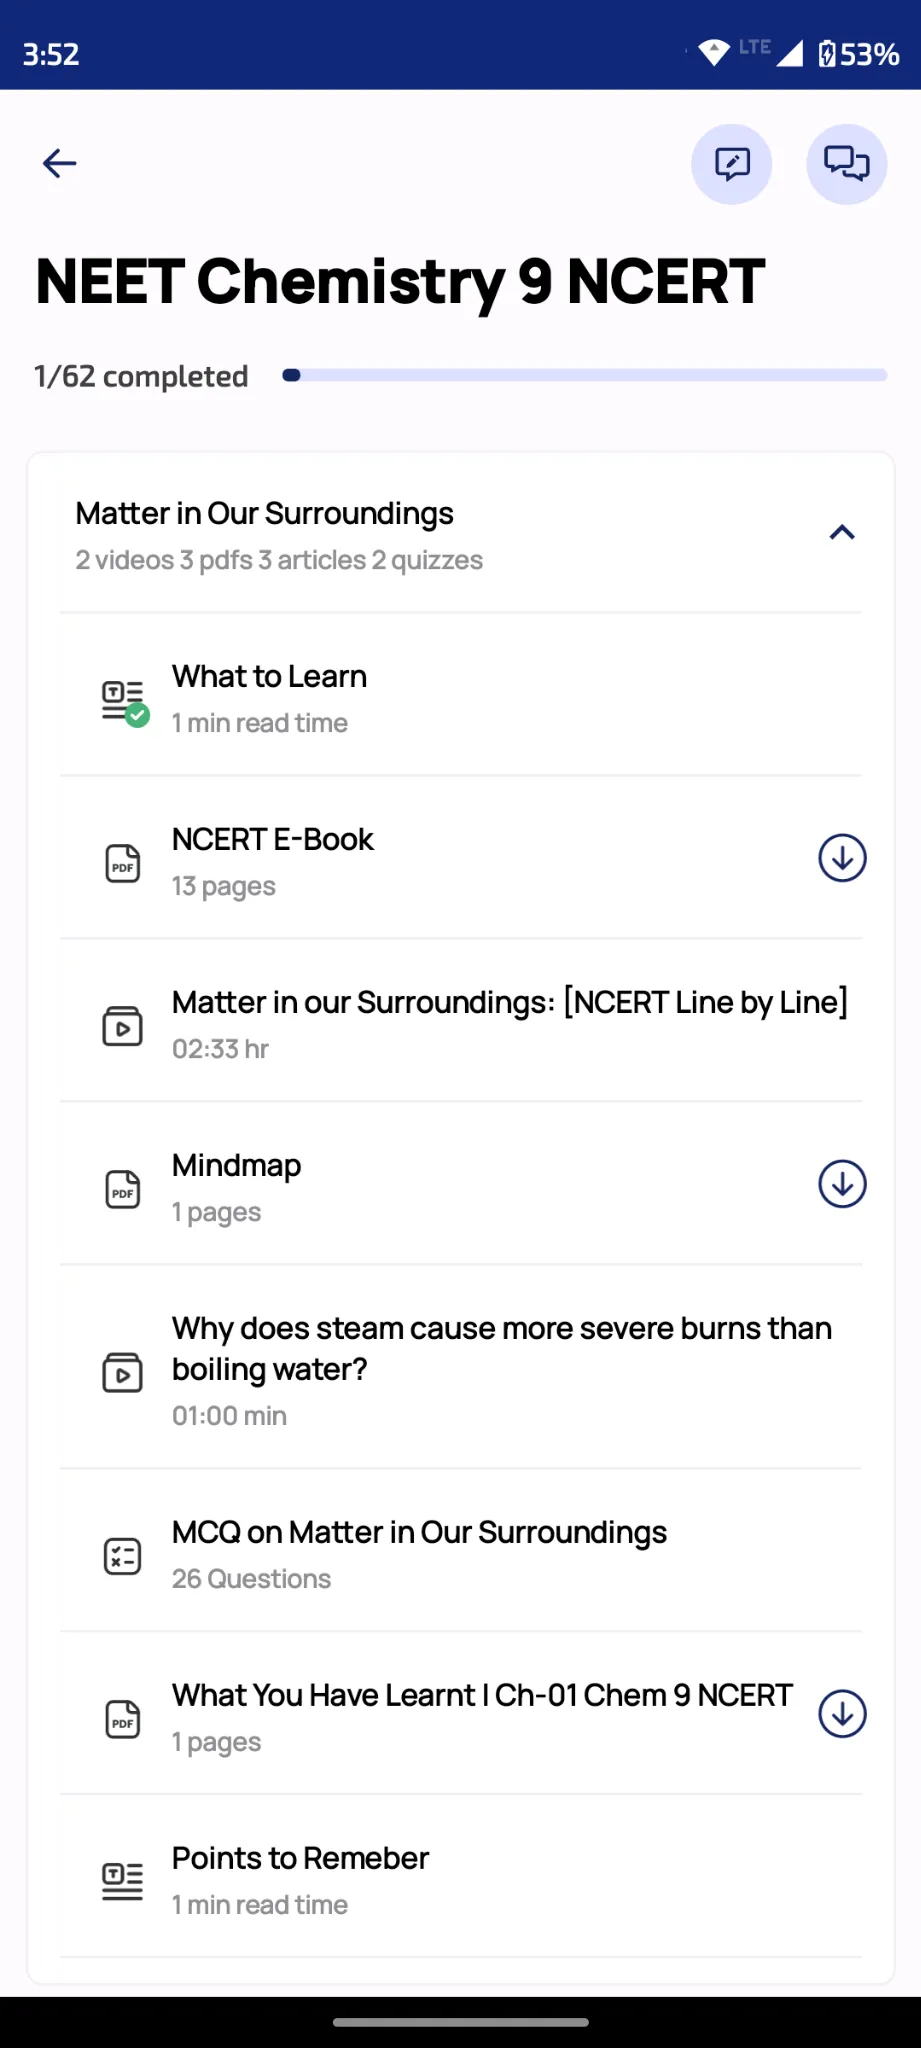Open the notes icon at top right
This screenshot has height=2048, width=921.
pos(731,163)
